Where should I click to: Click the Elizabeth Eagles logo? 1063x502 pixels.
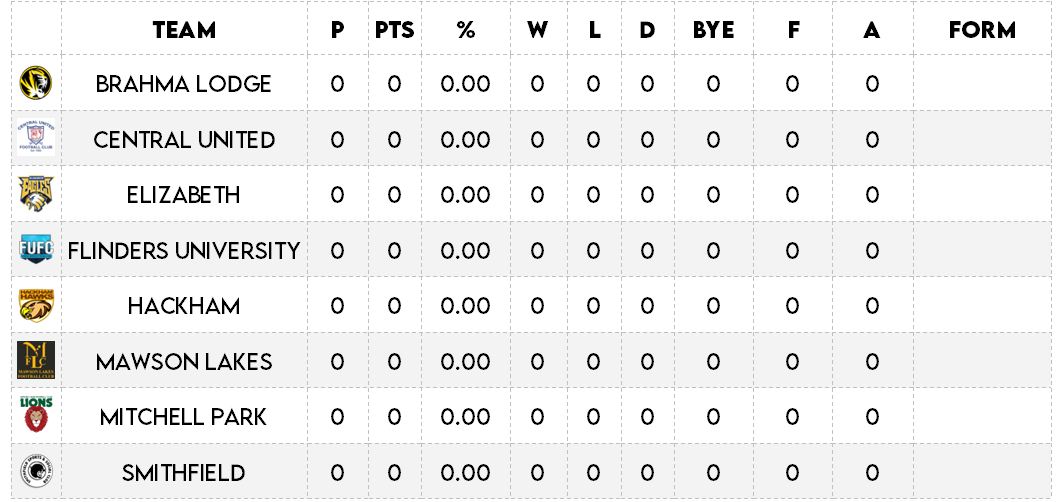tap(36, 194)
